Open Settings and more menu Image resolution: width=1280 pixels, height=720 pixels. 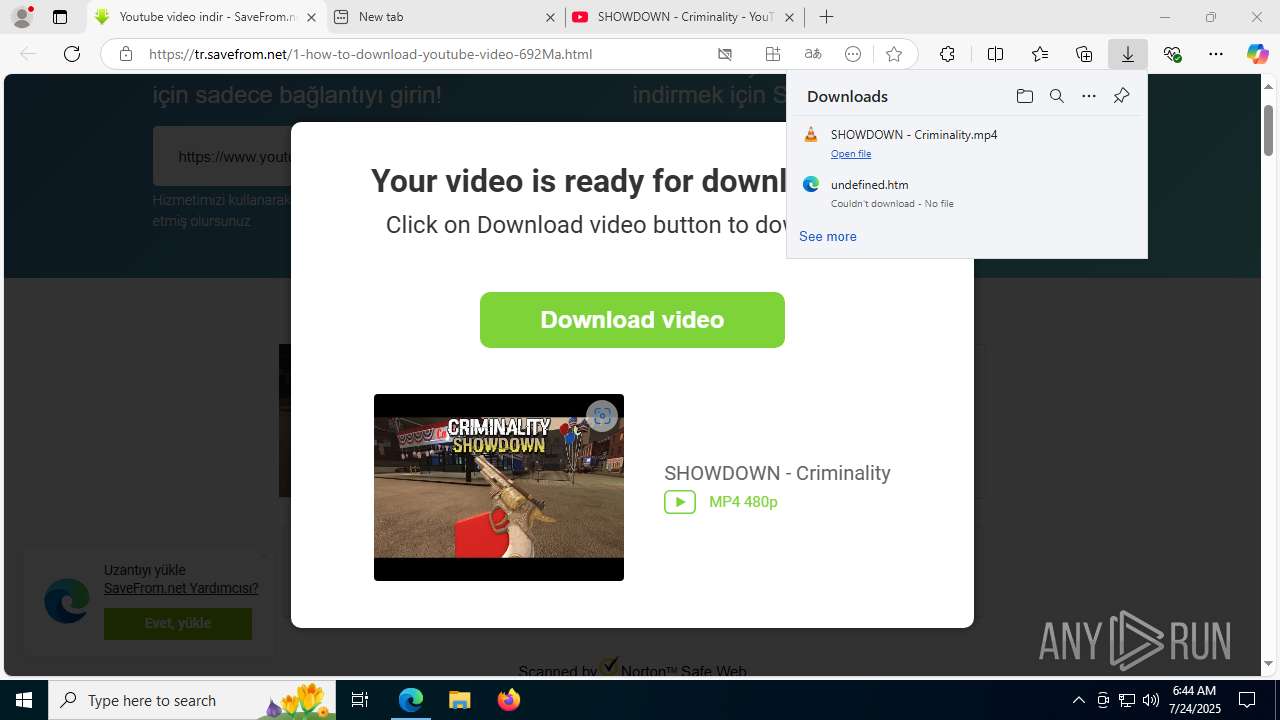coord(1216,54)
